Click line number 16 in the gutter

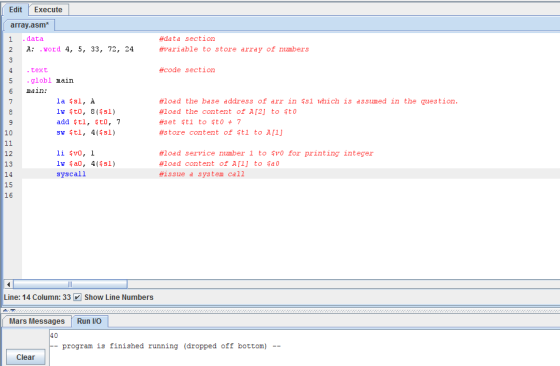9,195
